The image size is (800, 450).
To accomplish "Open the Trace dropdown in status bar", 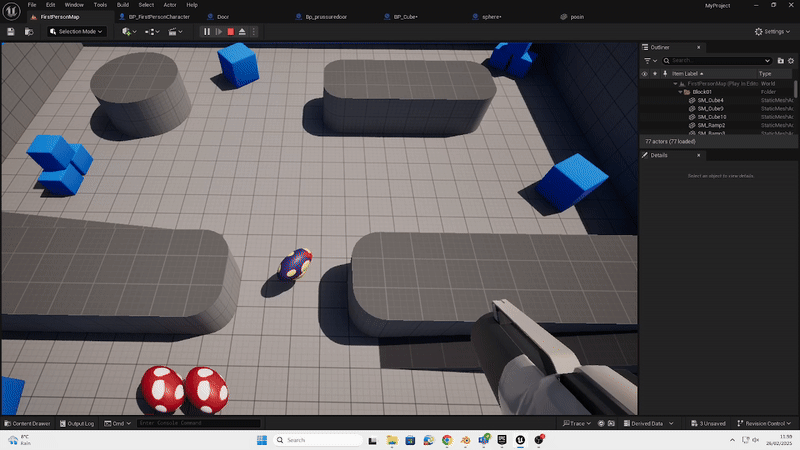I will [577, 423].
